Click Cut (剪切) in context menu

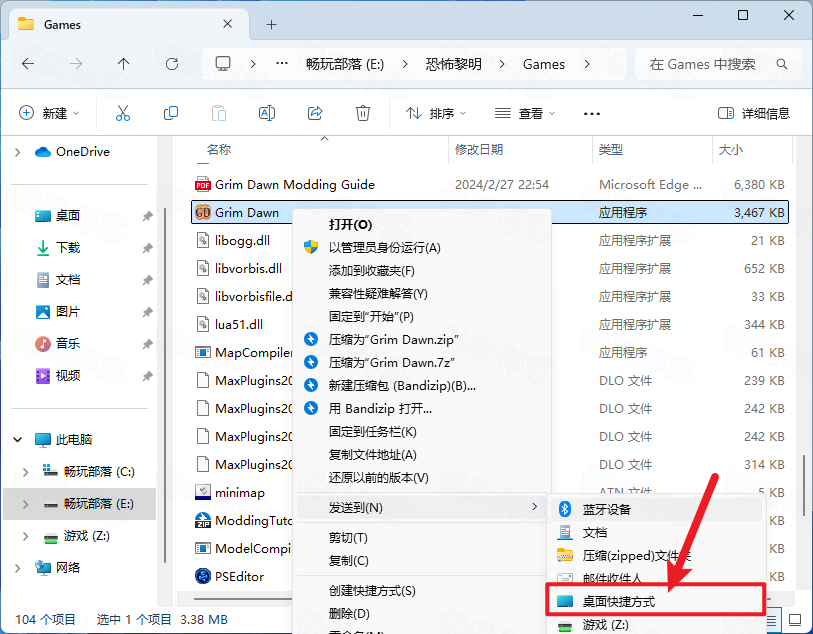coord(422,538)
